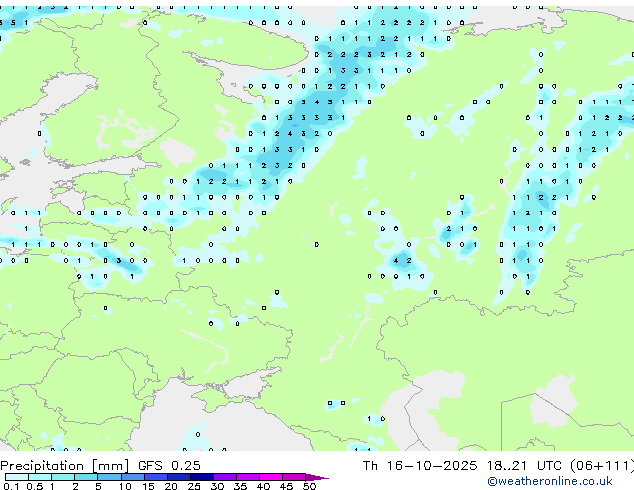Click the '0.1' legend scale label
The image size is (634, 490).
(11, 486)
